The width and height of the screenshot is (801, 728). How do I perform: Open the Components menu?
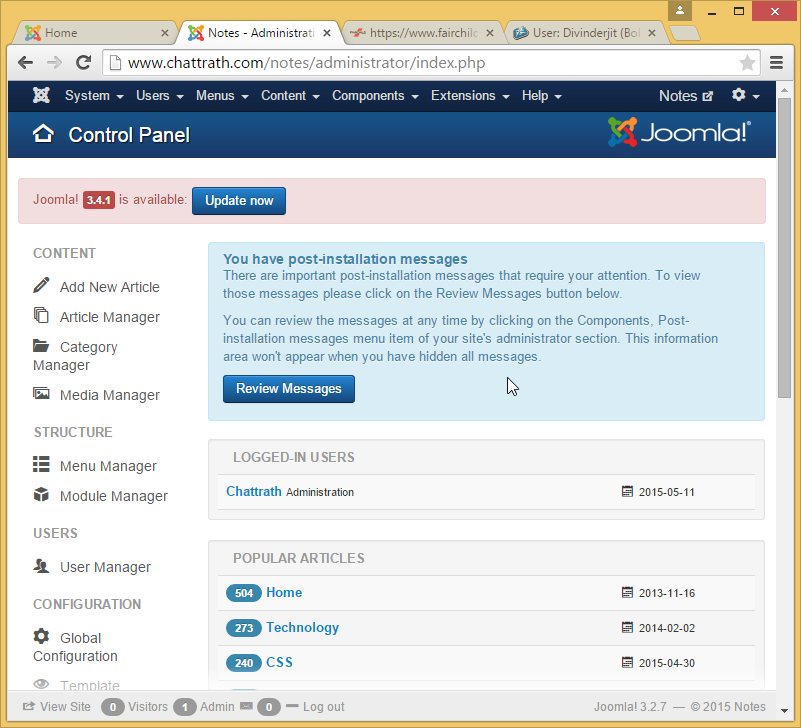point(374,96)
